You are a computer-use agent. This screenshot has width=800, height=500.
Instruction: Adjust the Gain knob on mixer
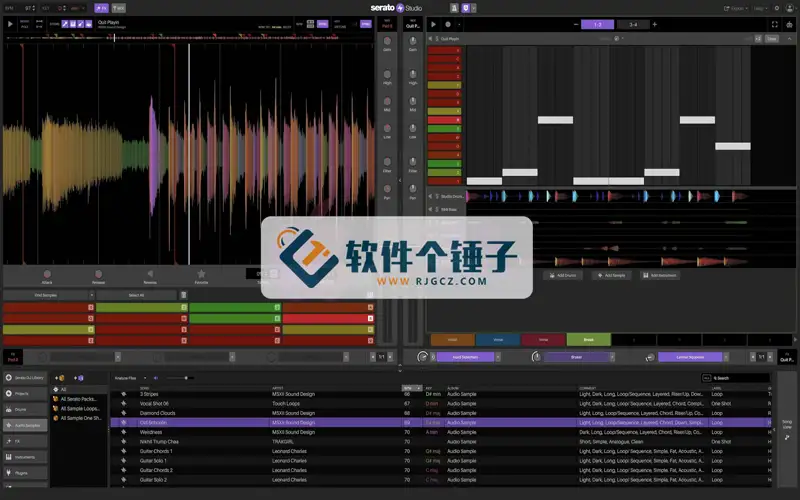coord(386,39)
